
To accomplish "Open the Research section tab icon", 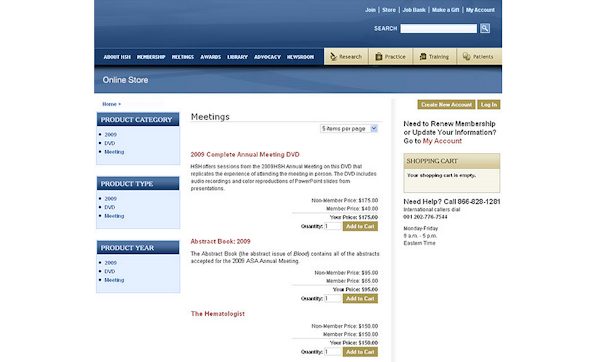I will (334, 57).
